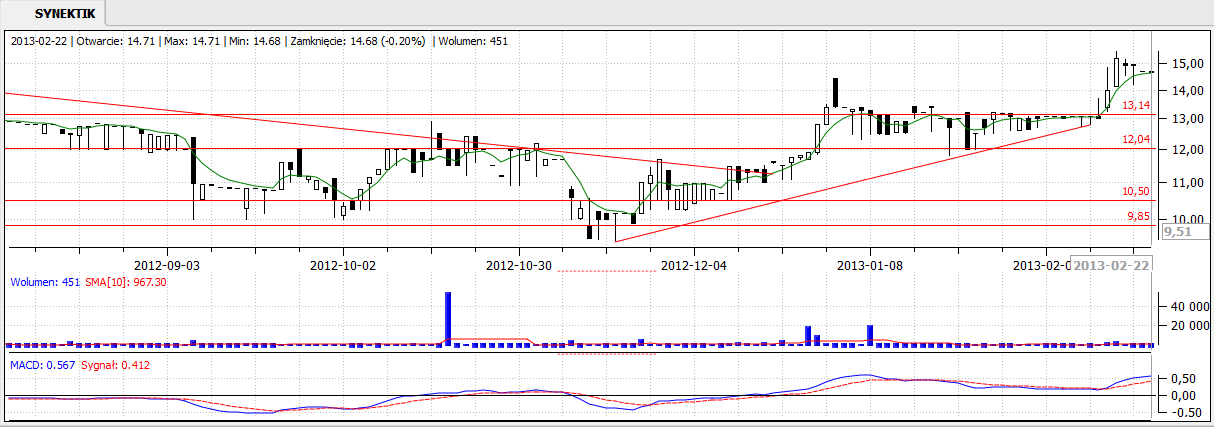Click the 40 000 tick on volume axis
This screenshot has height=427, width=1214.
(1182, 305)
